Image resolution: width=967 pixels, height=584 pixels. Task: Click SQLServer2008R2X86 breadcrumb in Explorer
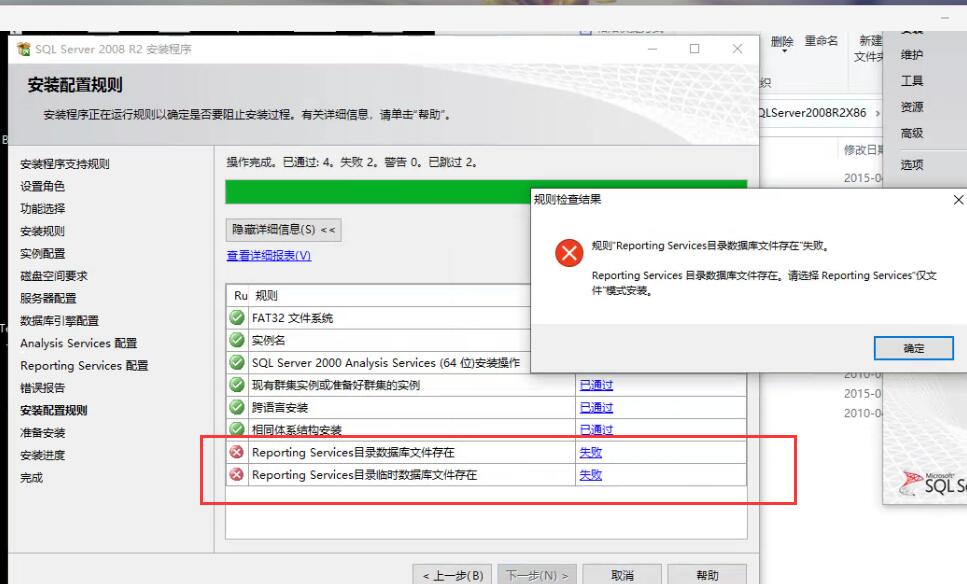813,113
